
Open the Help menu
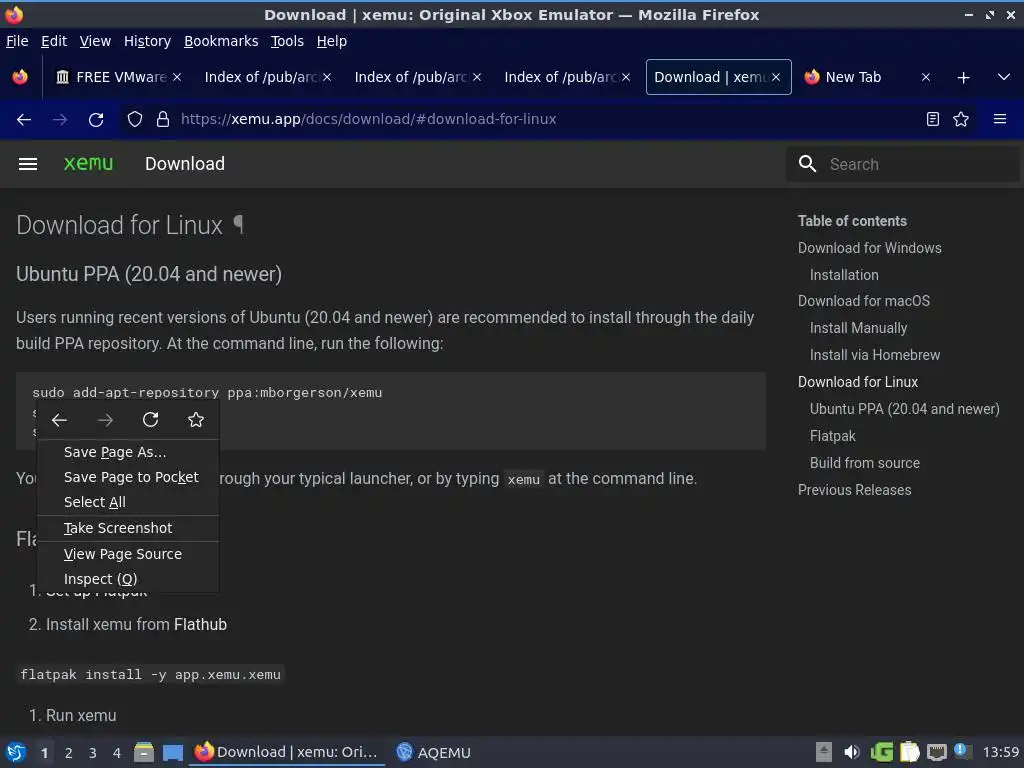tap(332, 41)
